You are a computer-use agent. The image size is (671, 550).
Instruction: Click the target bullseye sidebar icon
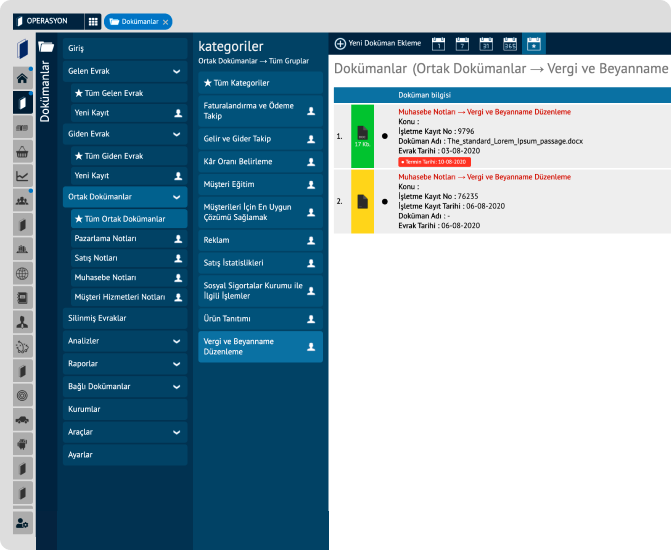22,395
